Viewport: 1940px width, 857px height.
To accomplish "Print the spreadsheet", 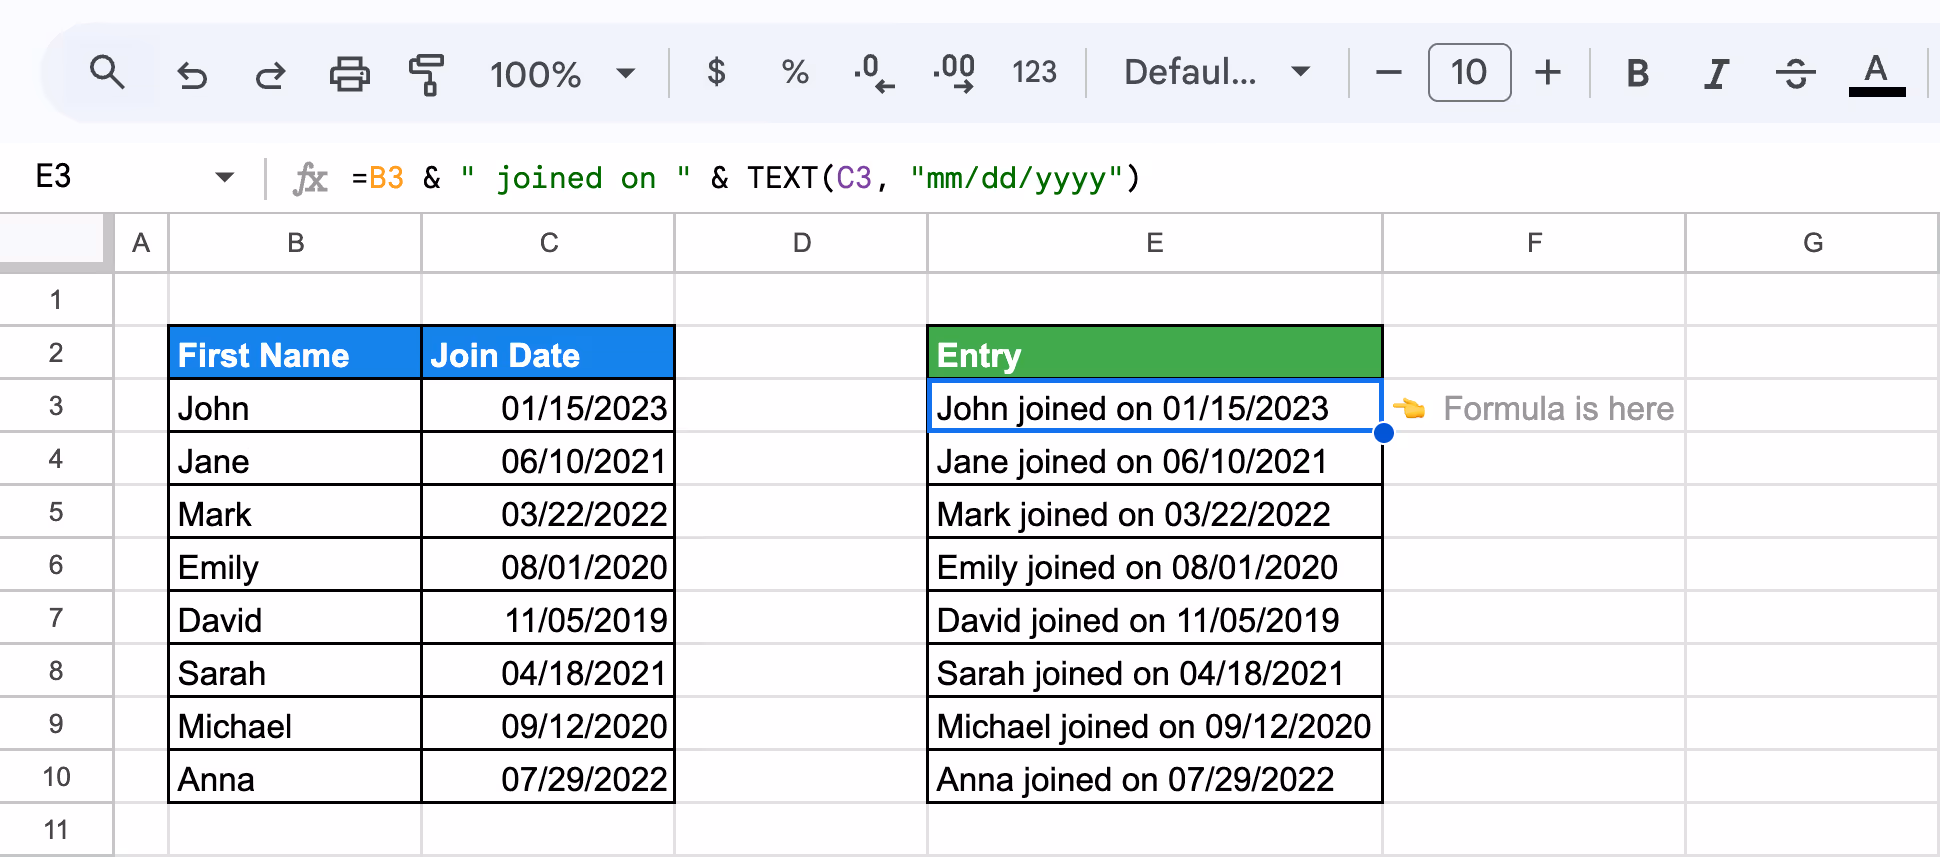I will [x=349, y=74].
